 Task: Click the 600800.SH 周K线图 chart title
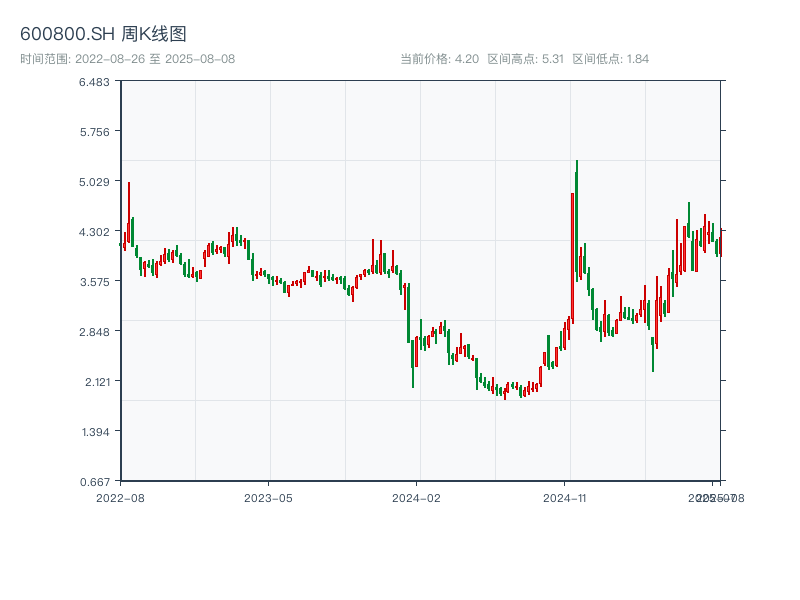click(103, 35)
